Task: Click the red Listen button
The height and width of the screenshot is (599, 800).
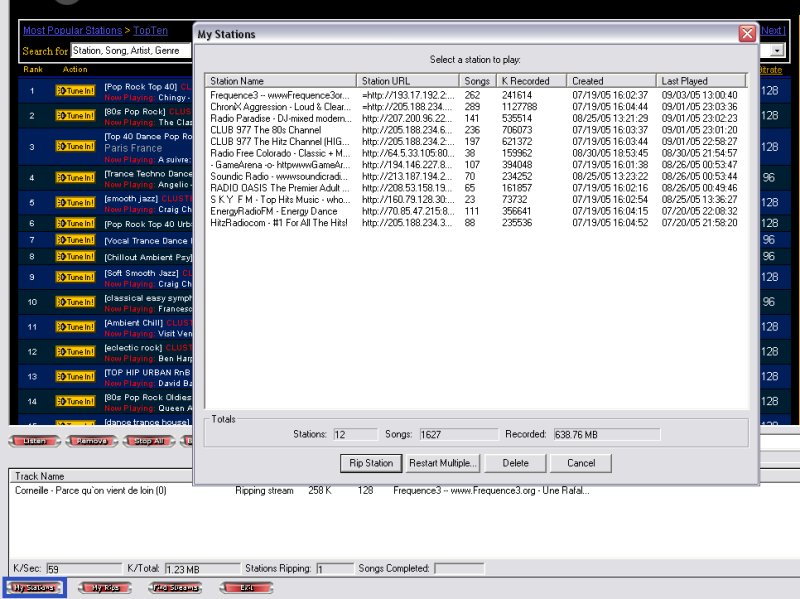Action: pos(35,441)
